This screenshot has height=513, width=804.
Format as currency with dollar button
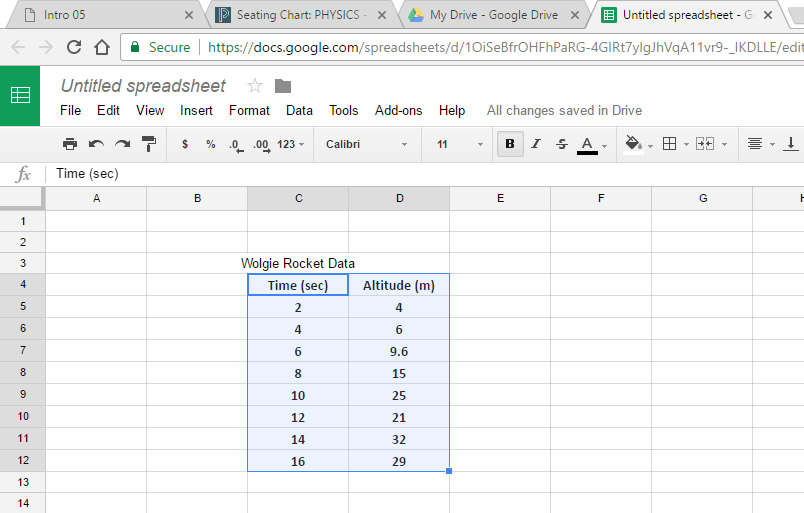click(x=185, y=144)
